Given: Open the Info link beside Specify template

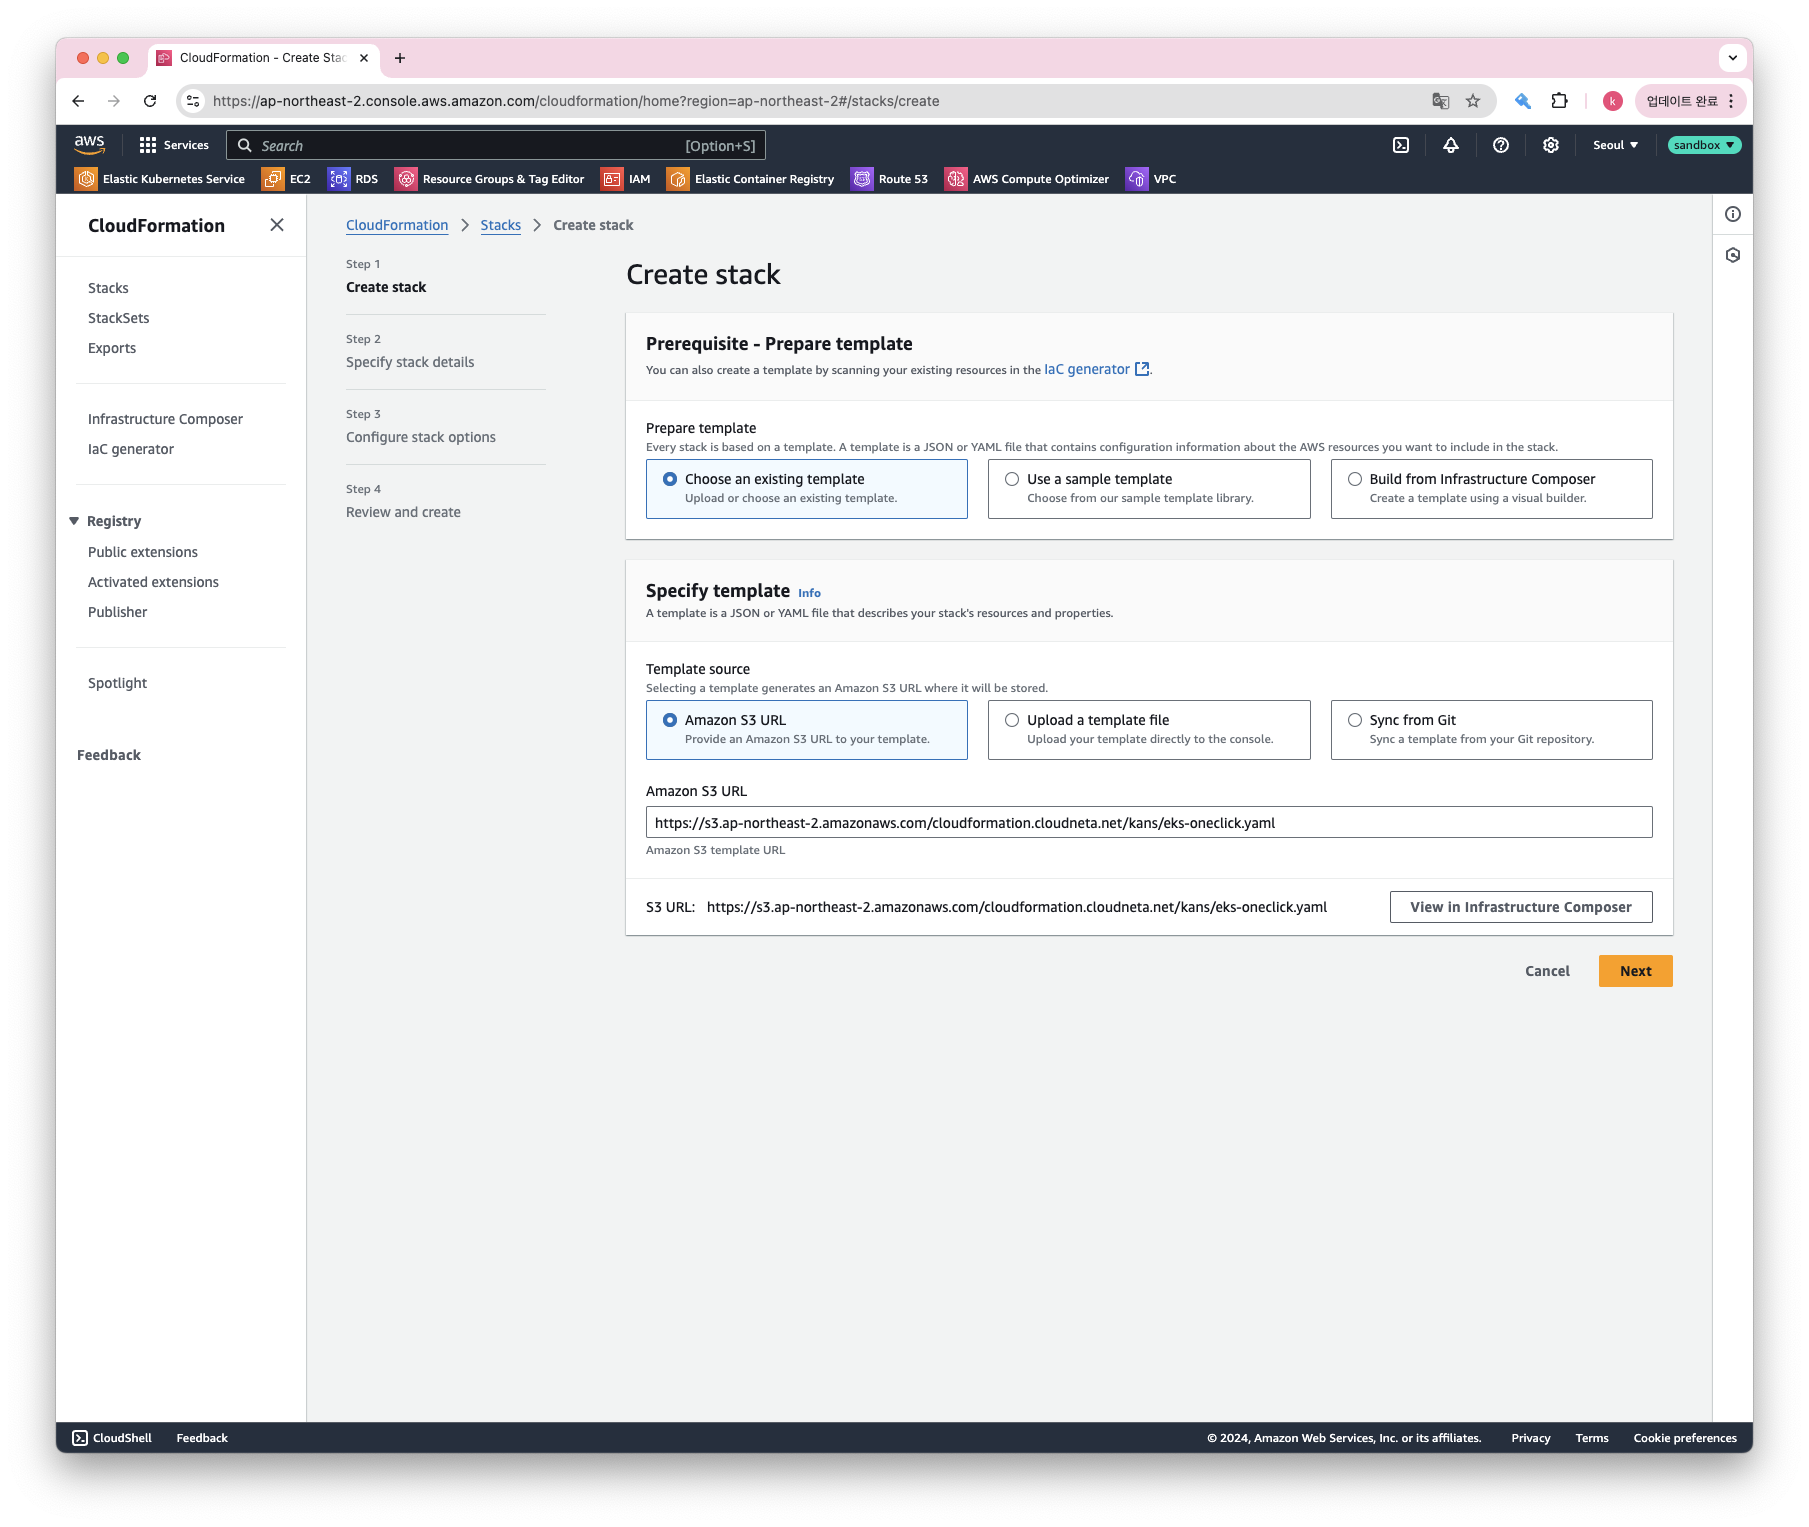Looking at the screenshot, I should click(809, 593).
